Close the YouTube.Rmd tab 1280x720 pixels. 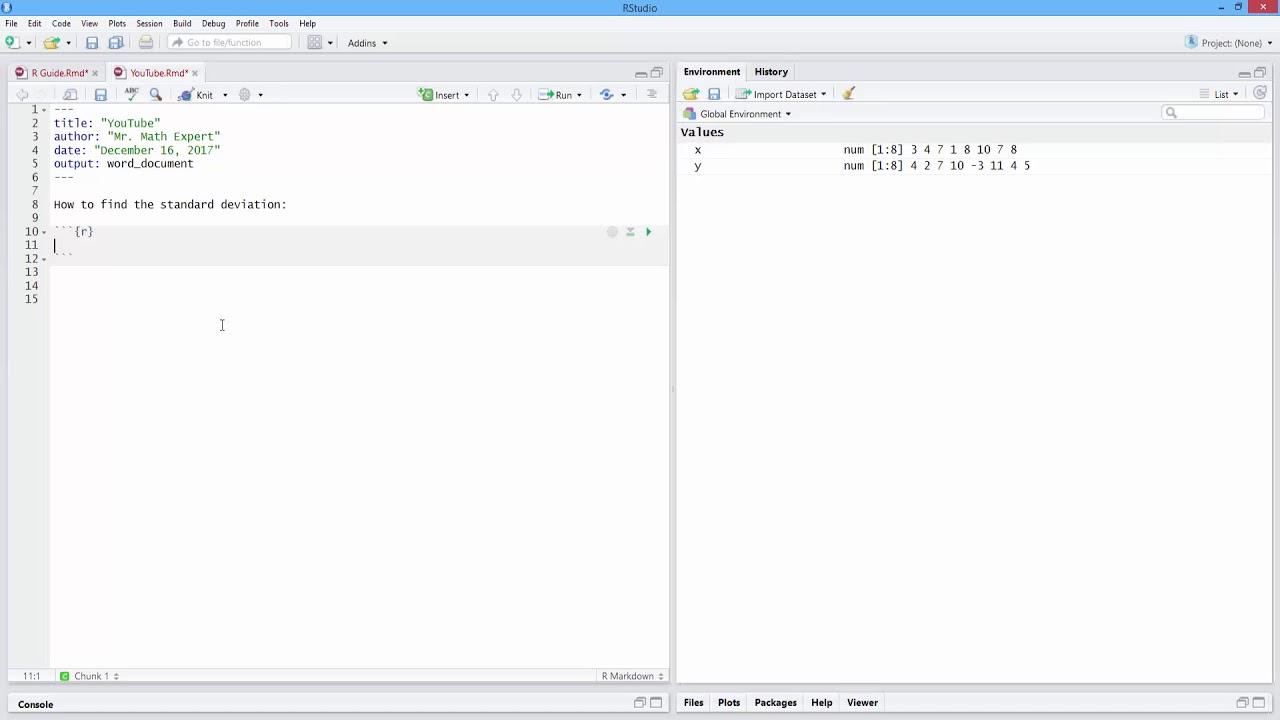click(195, 73)
